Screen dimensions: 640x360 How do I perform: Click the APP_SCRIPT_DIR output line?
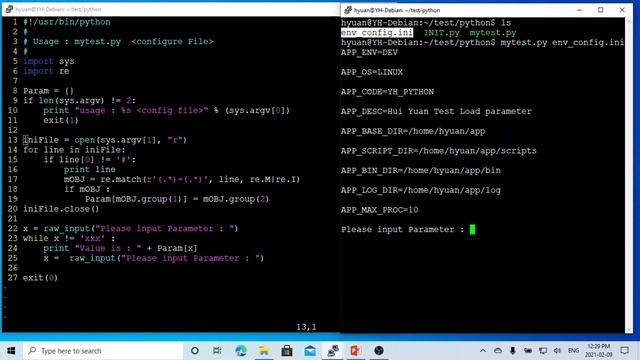tap(439, 151)
